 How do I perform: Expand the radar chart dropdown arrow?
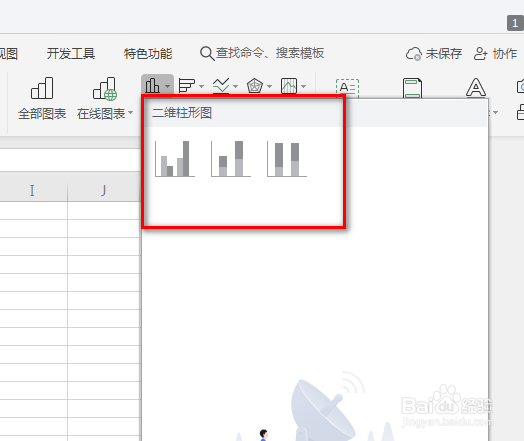270,86
